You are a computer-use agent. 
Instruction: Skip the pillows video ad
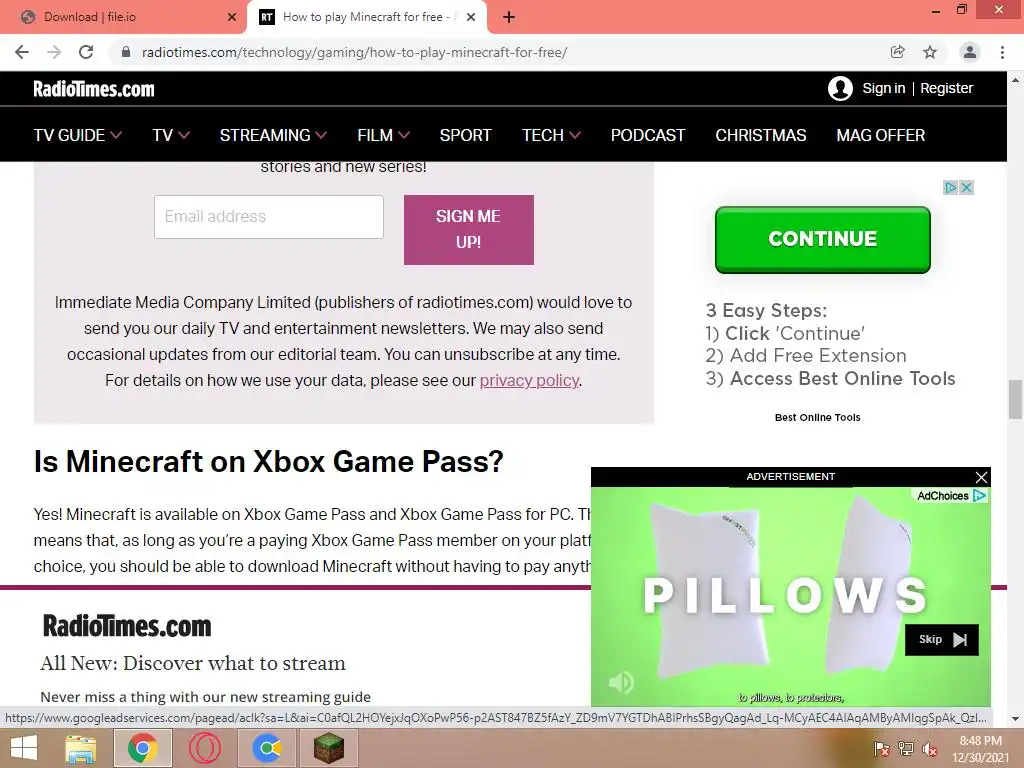[942, 640]
